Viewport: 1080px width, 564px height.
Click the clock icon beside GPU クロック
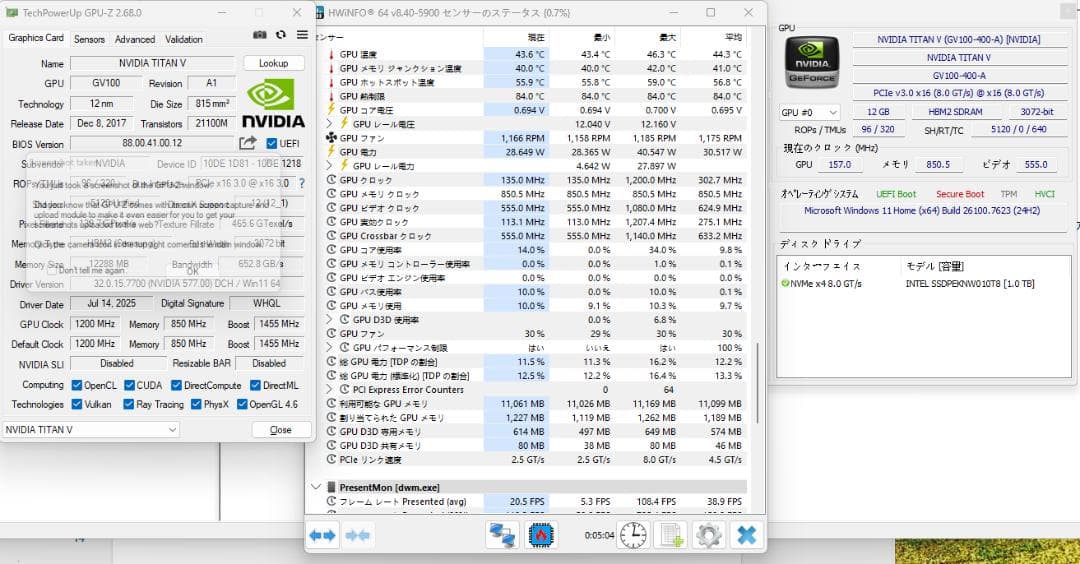coord(331,180)
